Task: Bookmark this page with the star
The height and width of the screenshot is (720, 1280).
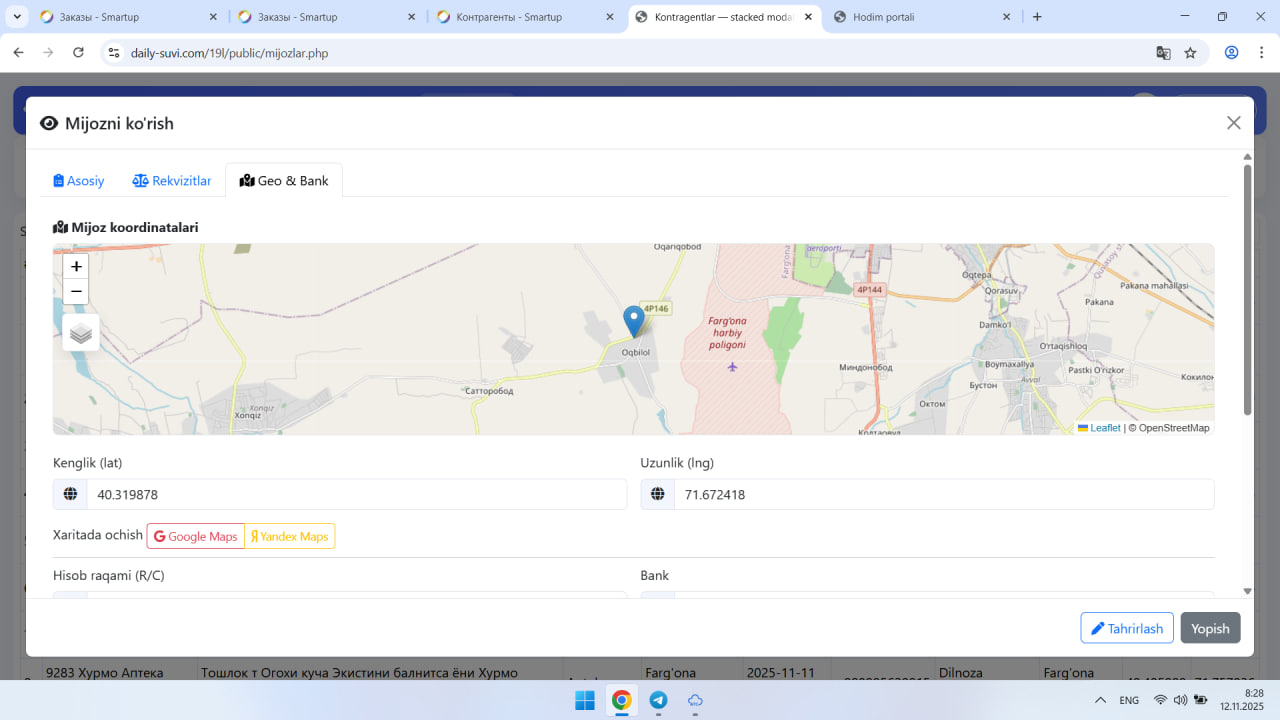Action: pos(1190,53)
